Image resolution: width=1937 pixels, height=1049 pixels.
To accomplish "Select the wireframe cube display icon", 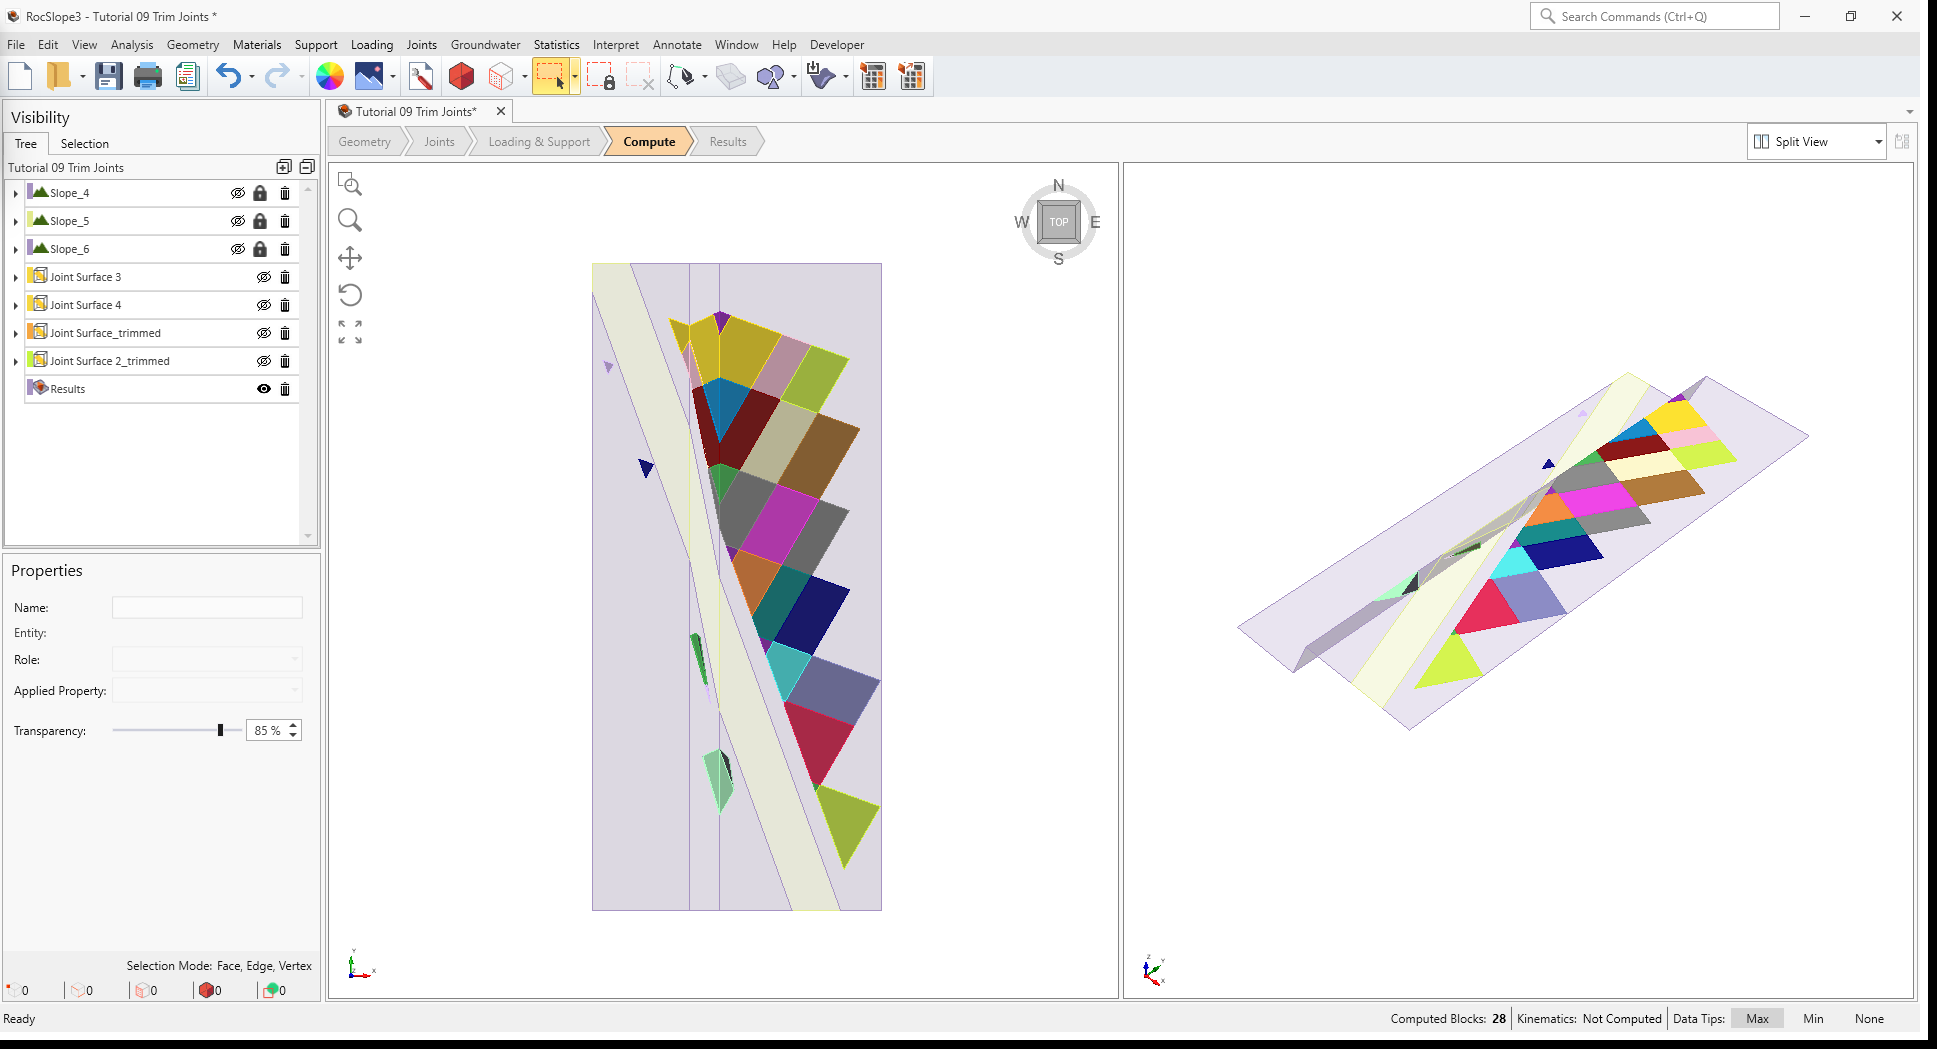I will [501, 76].
